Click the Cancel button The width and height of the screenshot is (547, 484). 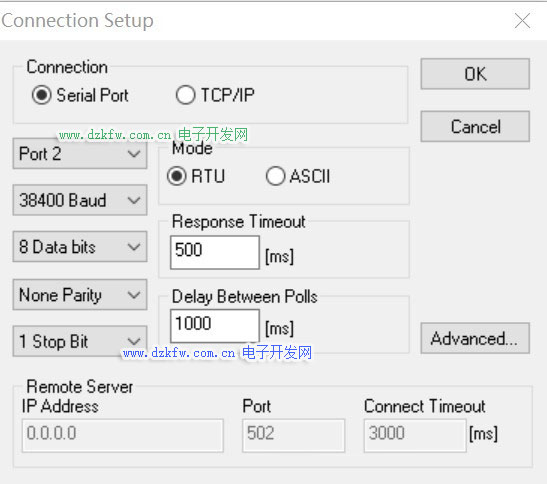click(475, 127)
